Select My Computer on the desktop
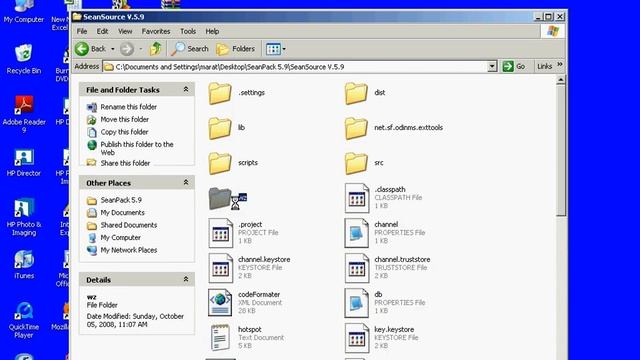640x360 pixels. pyautogui.click(x=24, y=11)
